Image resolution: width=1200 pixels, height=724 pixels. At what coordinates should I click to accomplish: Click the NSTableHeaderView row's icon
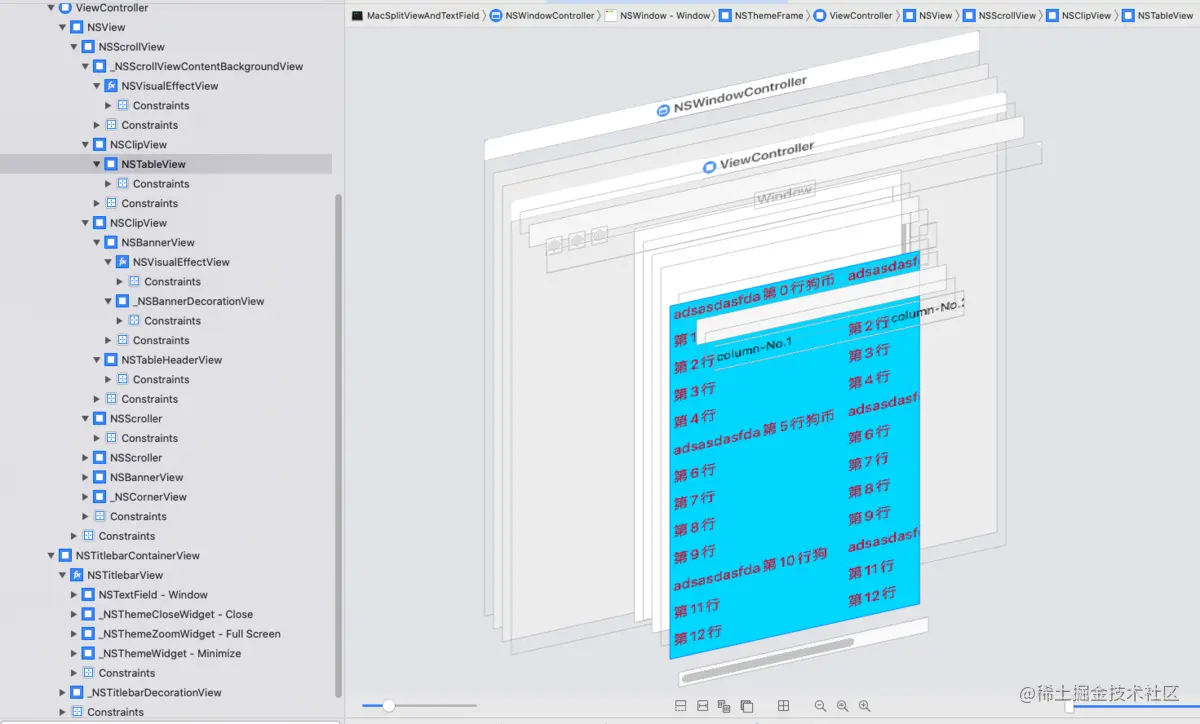[111, 360]
